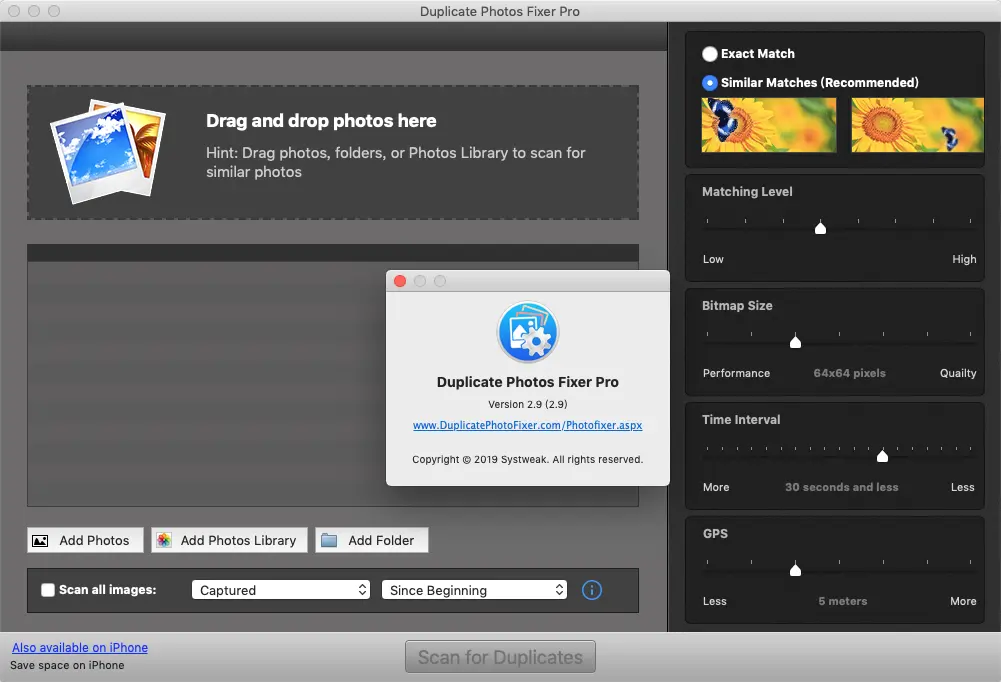This screenshot has width=1001, height=682.
Task: Click the Add Photos button
Action: point(85,540)
